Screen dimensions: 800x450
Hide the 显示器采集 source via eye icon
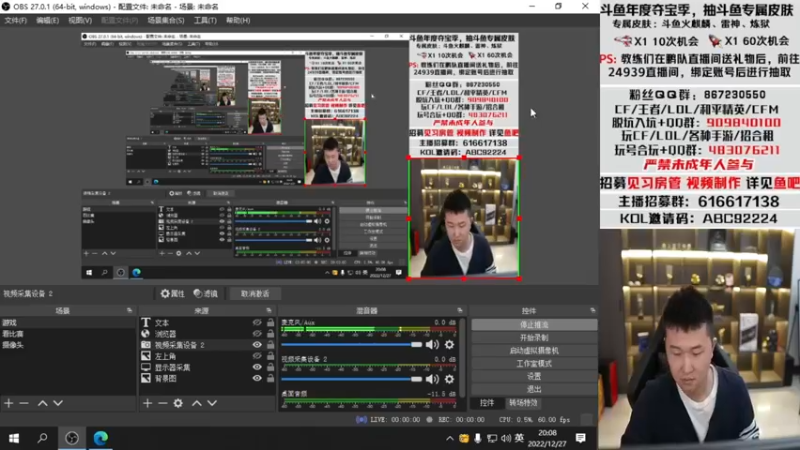(257, 367)
